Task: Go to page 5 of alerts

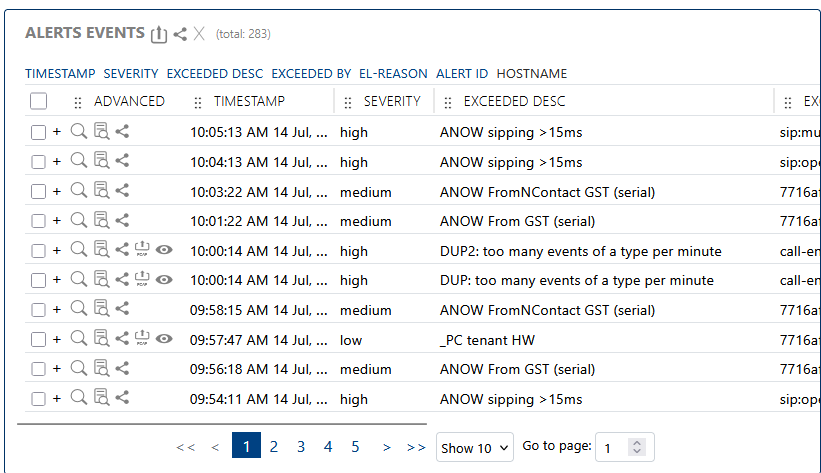Action: tap(355, 446)
